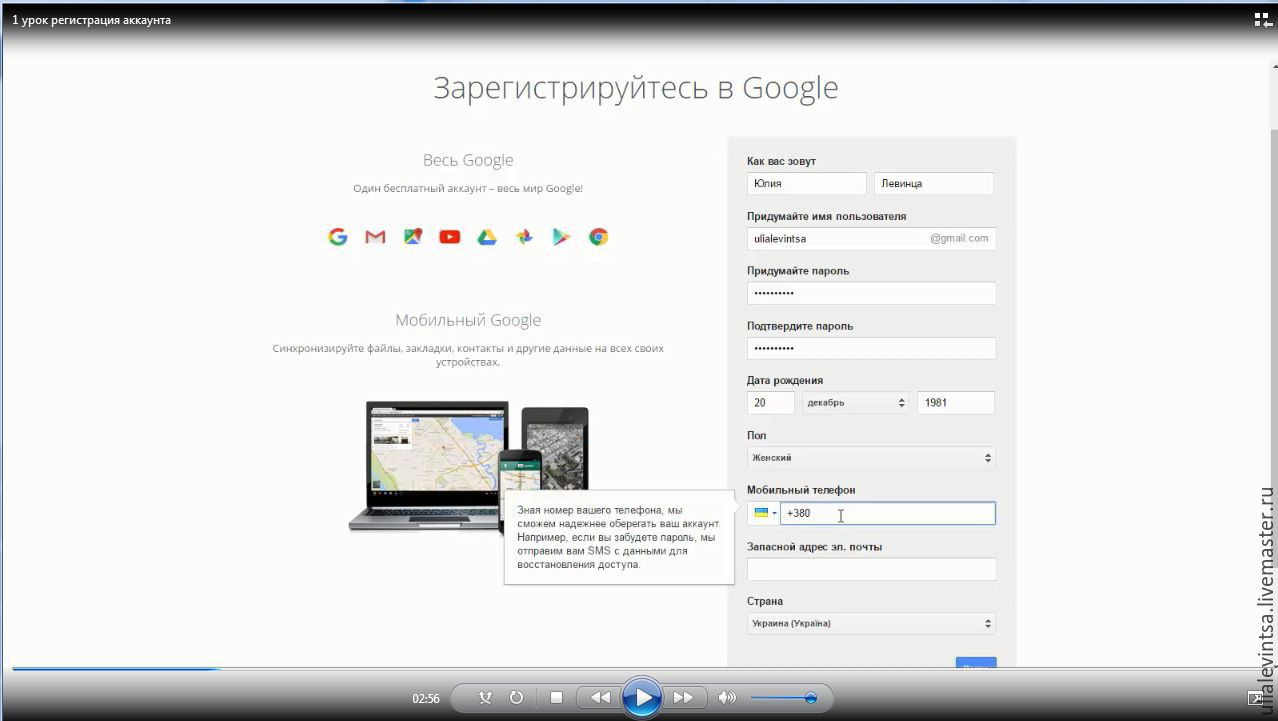This screenshot has height=721, width=1278.
Task: Click the birth year field 1981
Action: [956, 402]
